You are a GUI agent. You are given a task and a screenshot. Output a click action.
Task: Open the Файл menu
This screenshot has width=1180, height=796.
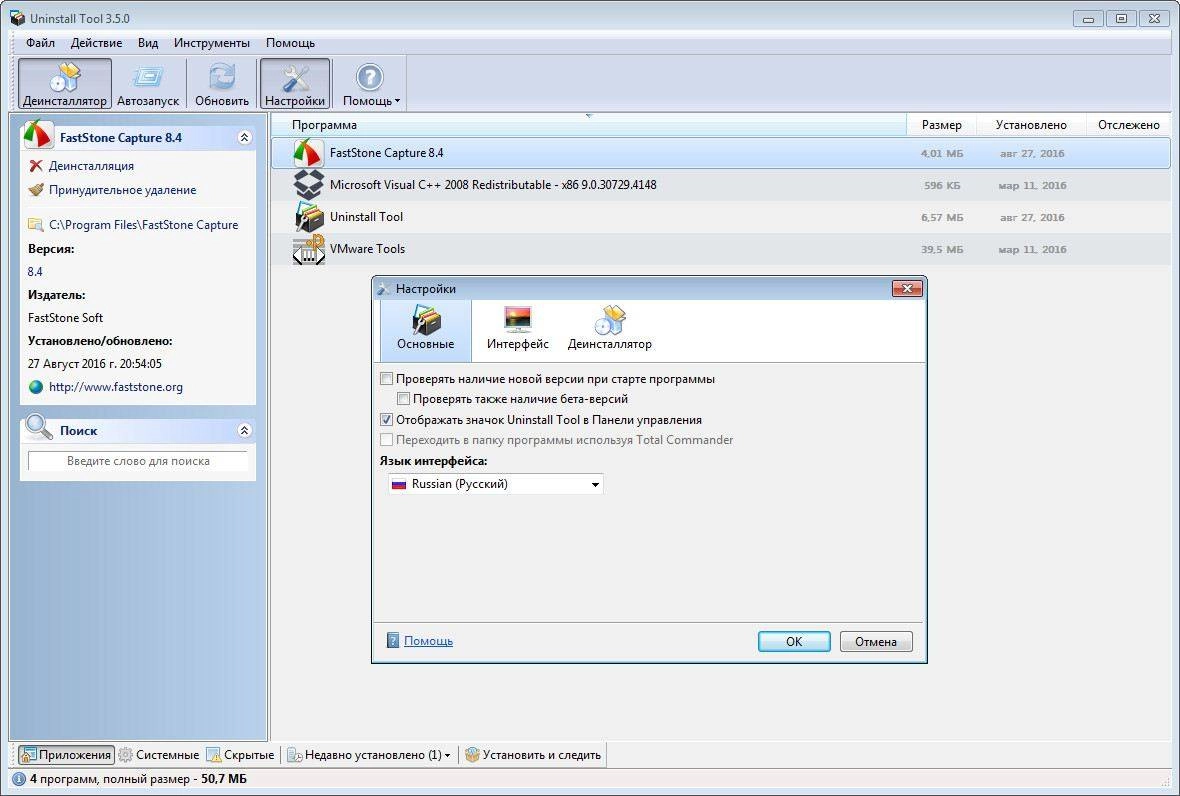tap(40, 43)
